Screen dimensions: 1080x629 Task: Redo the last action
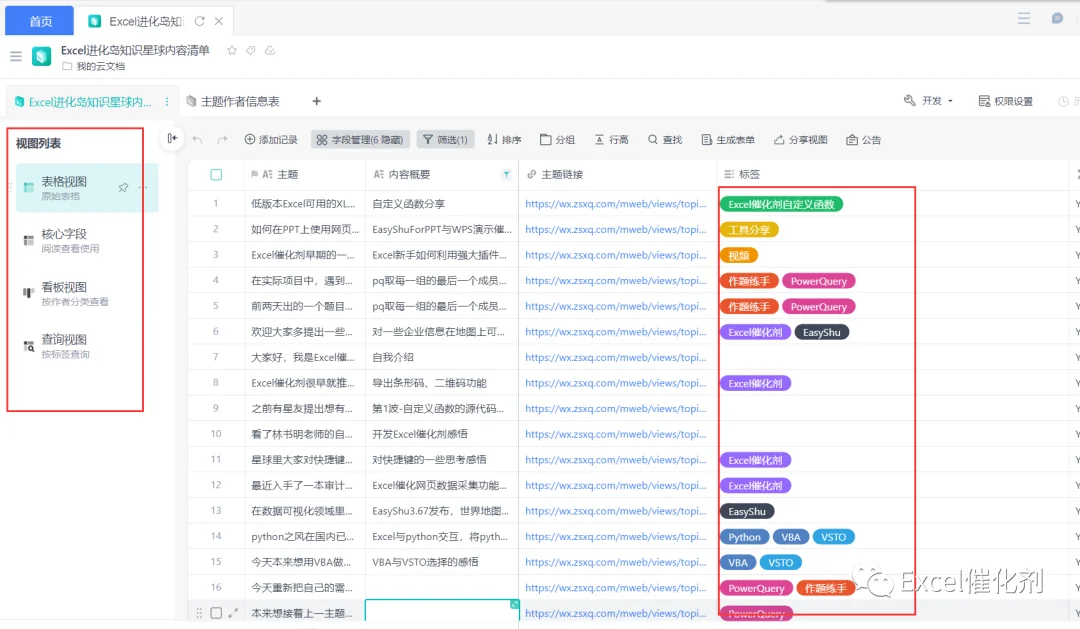pyautogui.click(x=222, y=140)
